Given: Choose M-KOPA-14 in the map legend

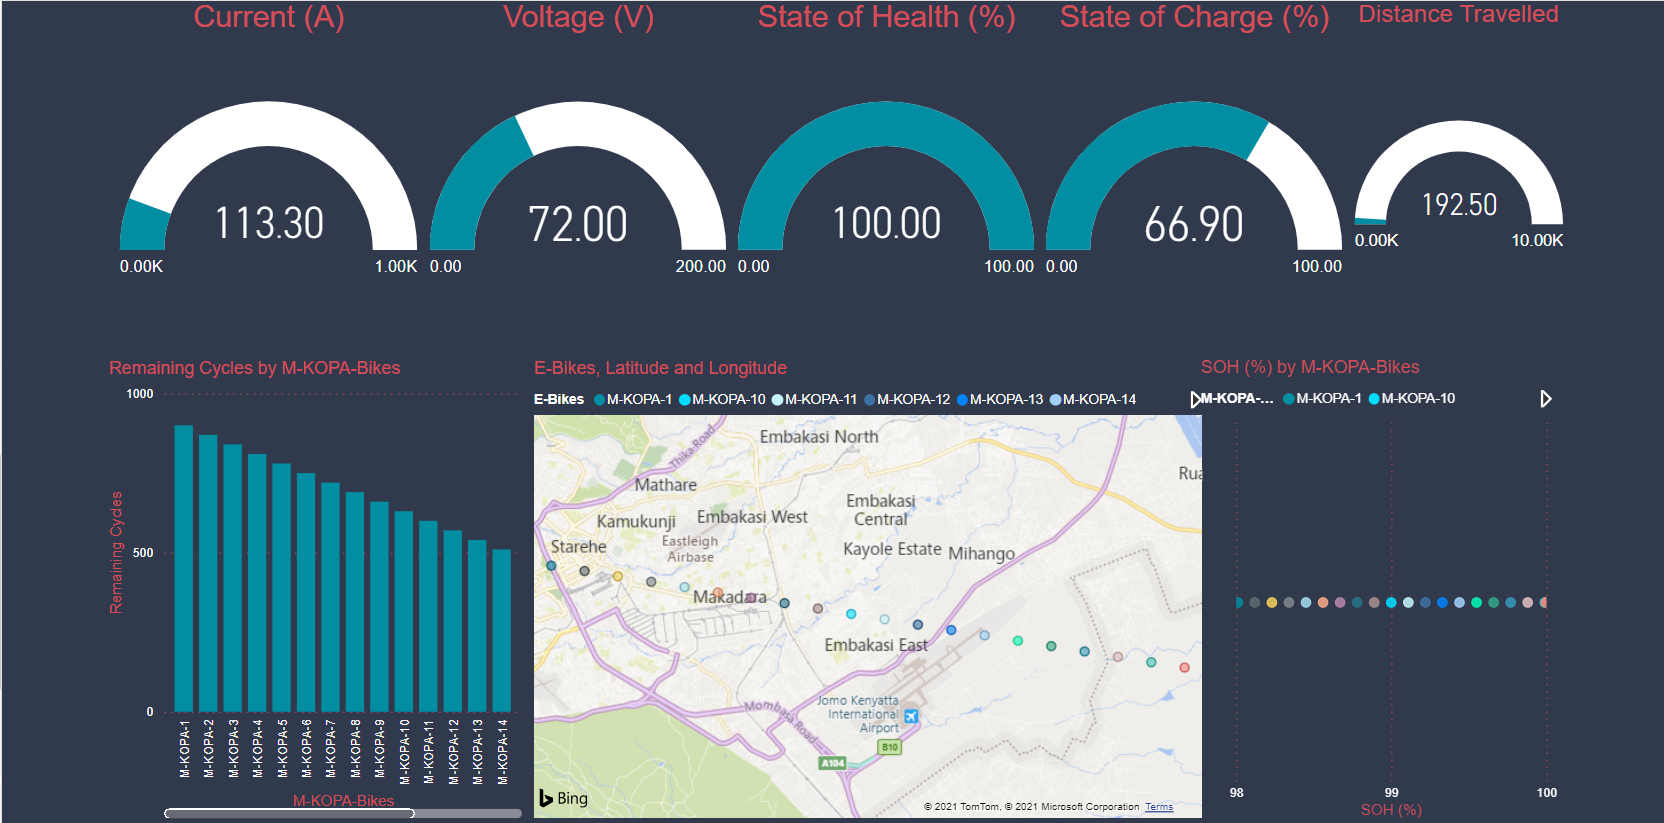Looking at the screenshot, I should (1093, 399).
